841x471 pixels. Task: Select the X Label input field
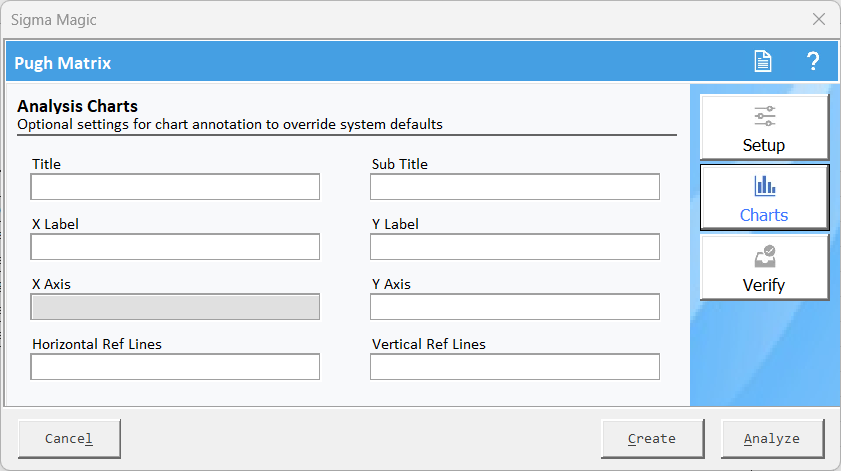click(x=175, y=247)
